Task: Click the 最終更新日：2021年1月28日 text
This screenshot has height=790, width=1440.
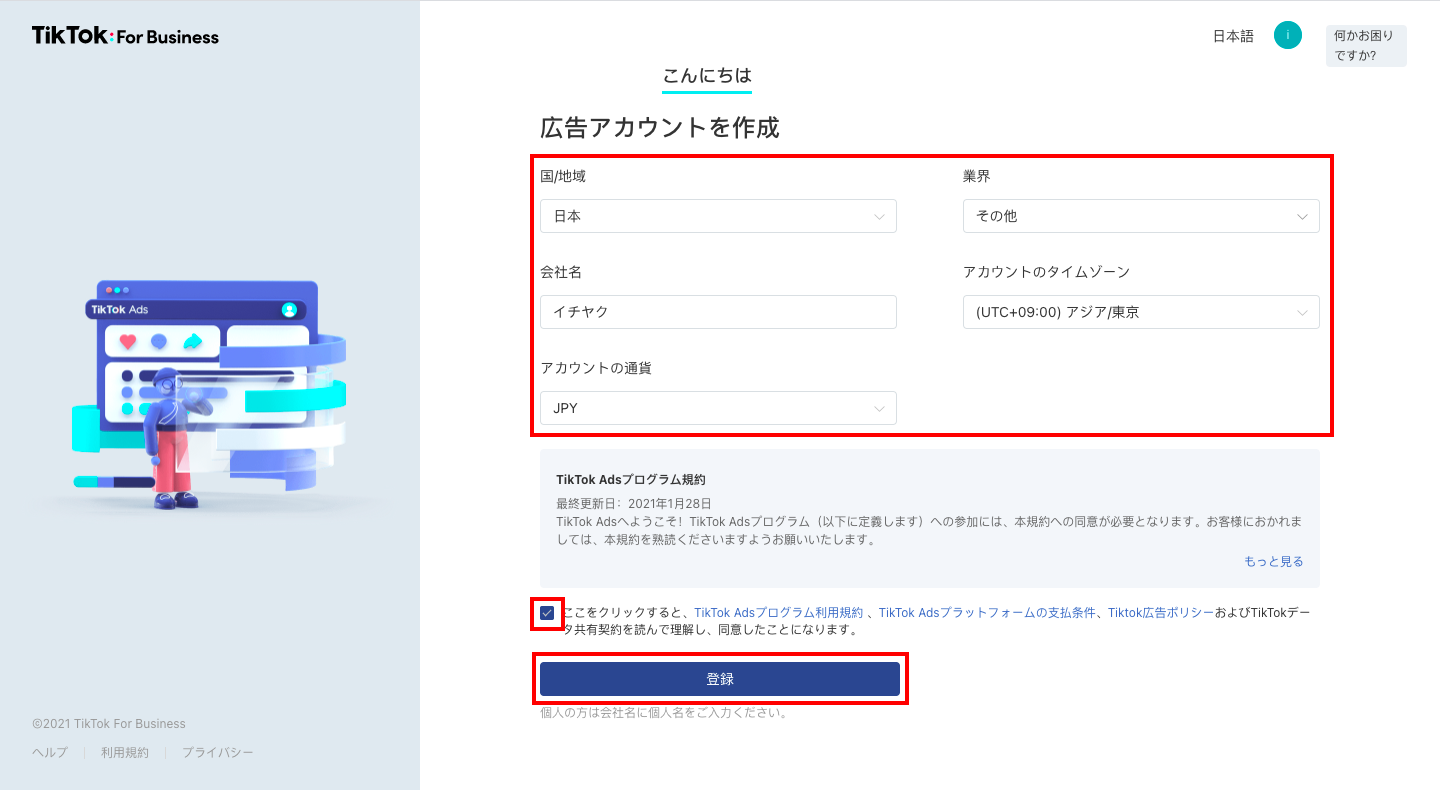Action: click(x=634, y=504)
